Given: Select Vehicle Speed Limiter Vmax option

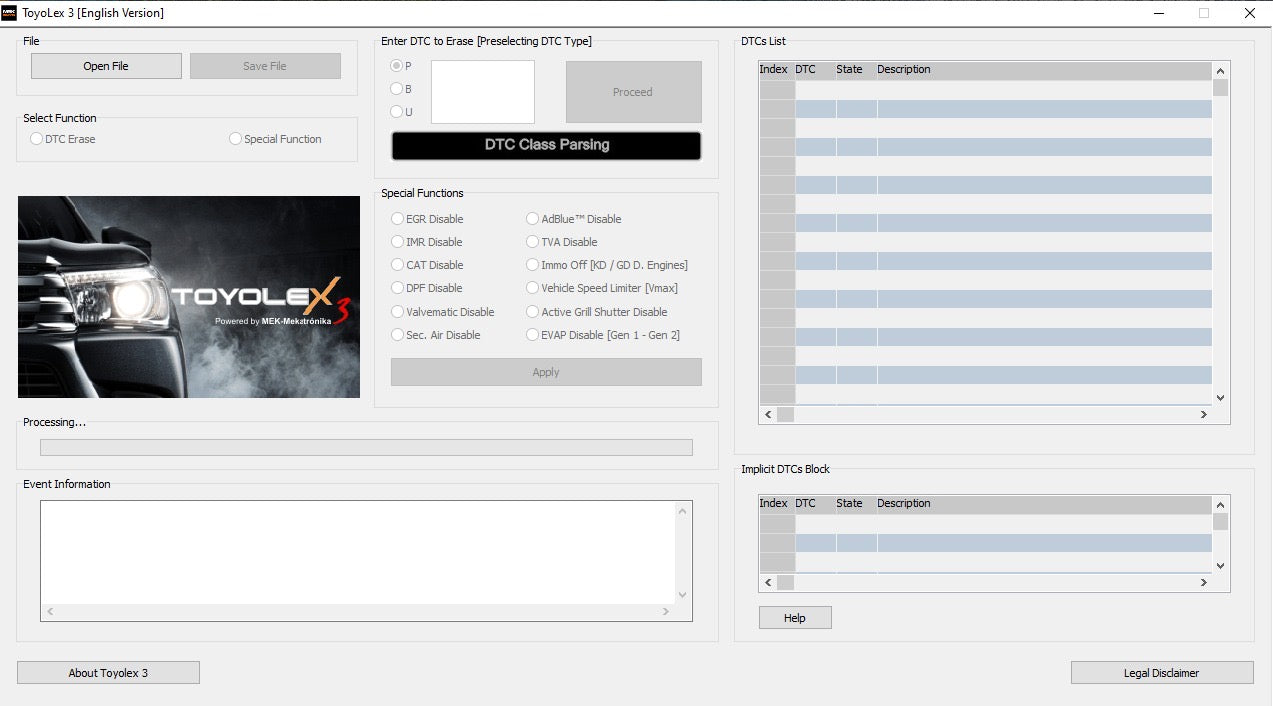Looking at the screenshot, I should coord(602,288).
